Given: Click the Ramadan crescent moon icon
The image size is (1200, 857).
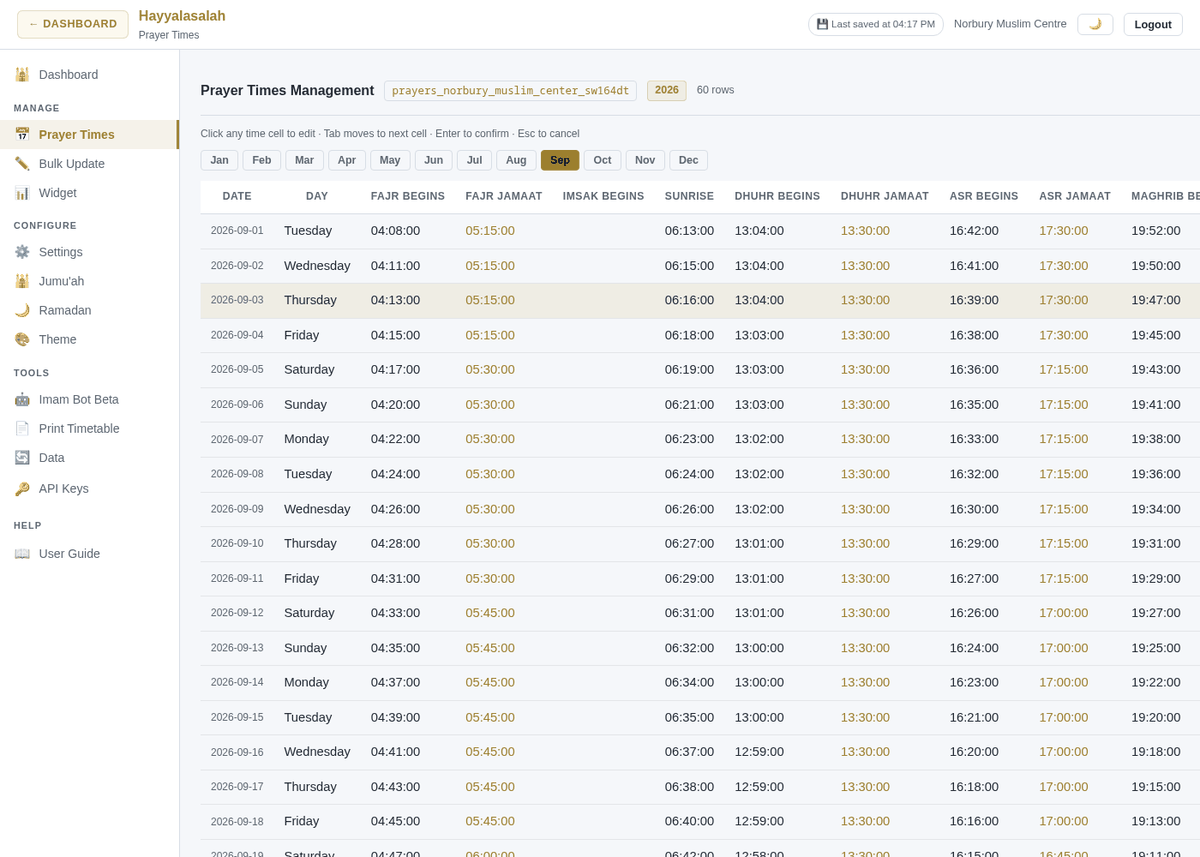Looking at the screenshot, I should coord(22,310).
